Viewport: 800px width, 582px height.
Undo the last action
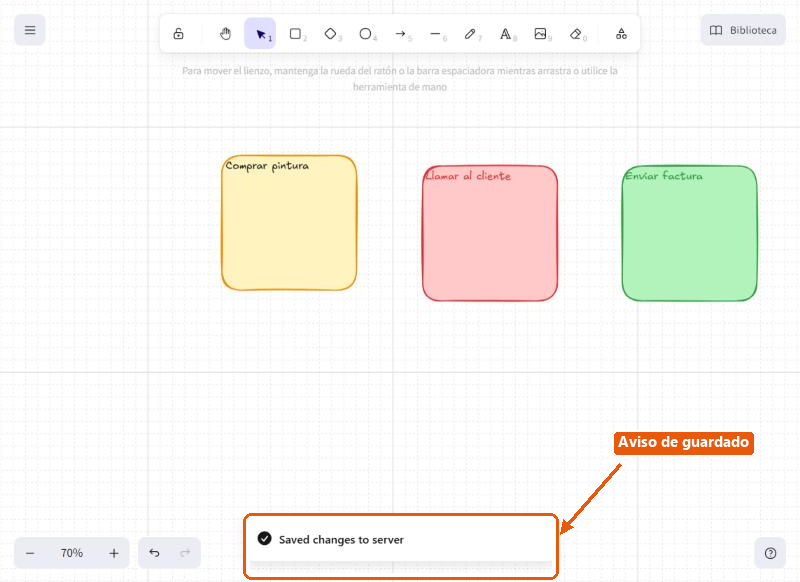[154, 553]
